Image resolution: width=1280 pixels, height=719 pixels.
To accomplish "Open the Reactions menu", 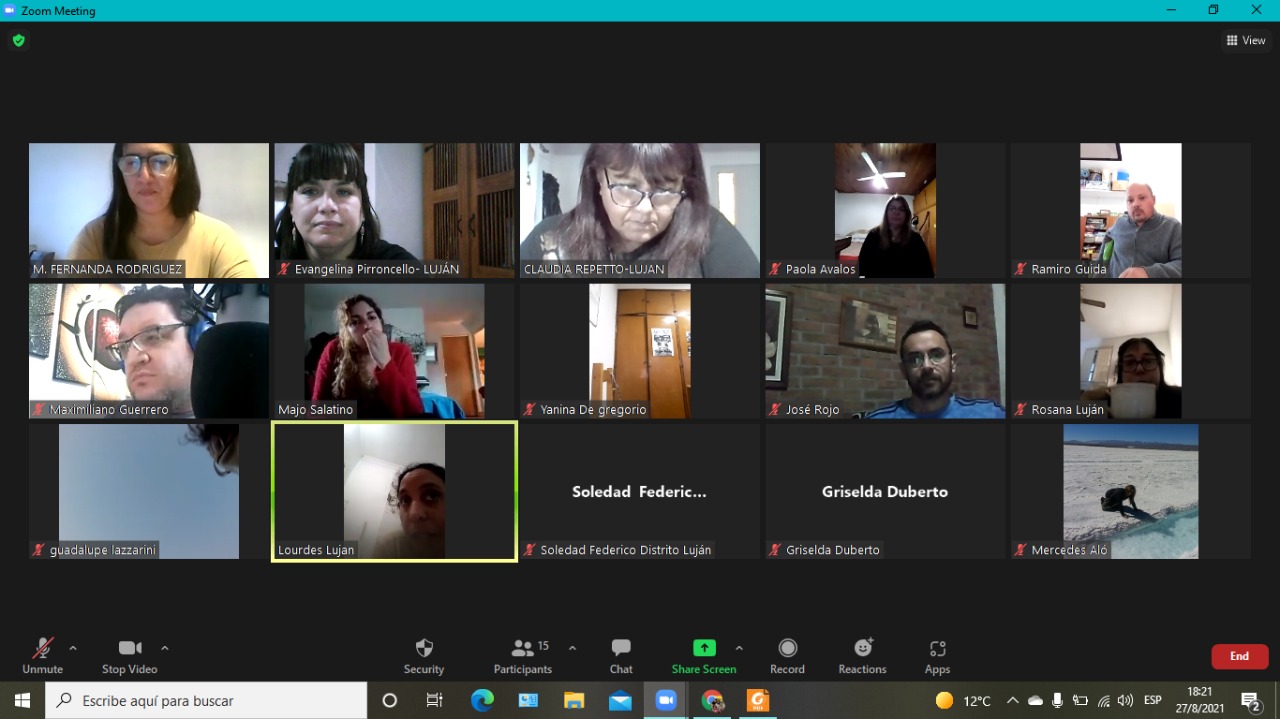I will tap(862, 656).
